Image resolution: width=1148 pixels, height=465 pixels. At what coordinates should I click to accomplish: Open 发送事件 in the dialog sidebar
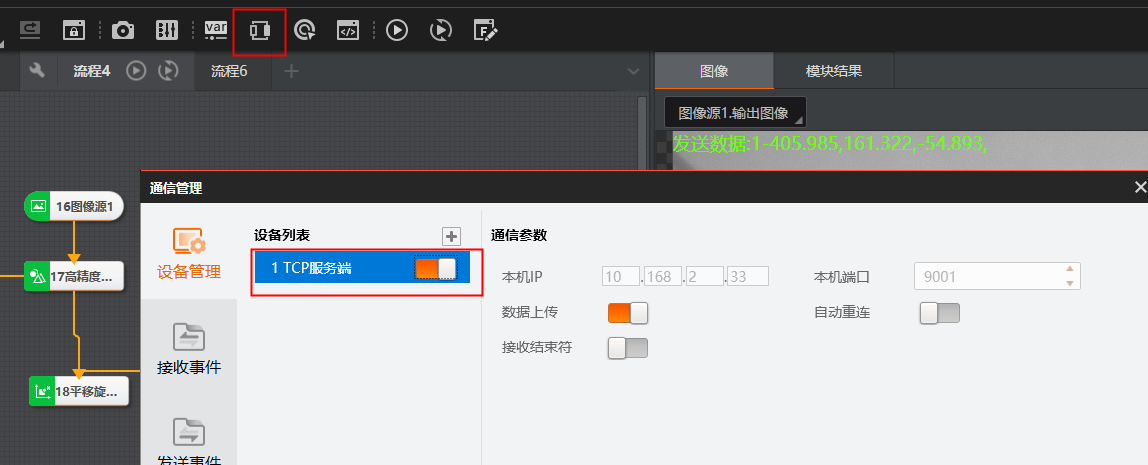click(x=189, y=441)
